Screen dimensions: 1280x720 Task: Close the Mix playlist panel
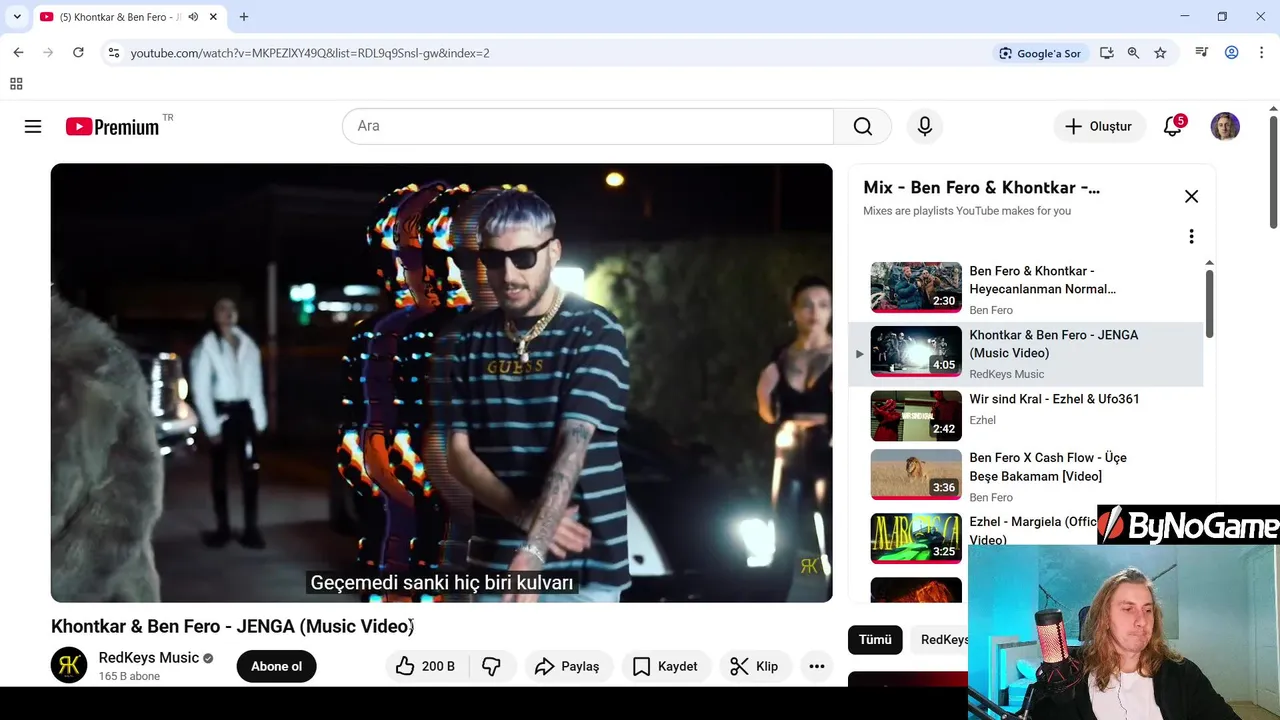point(1191,196)
